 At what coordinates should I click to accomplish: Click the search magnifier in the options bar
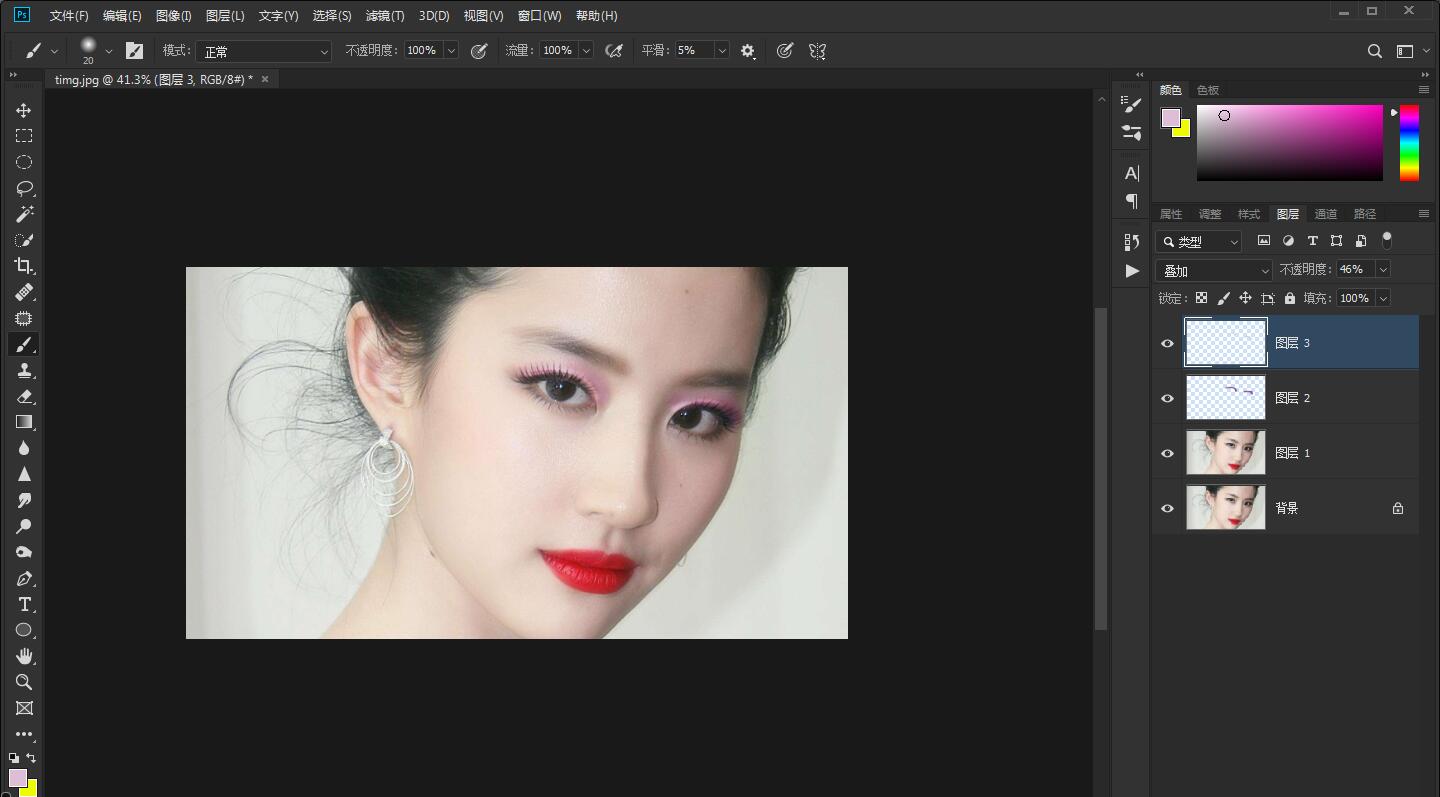[1374, 50]
